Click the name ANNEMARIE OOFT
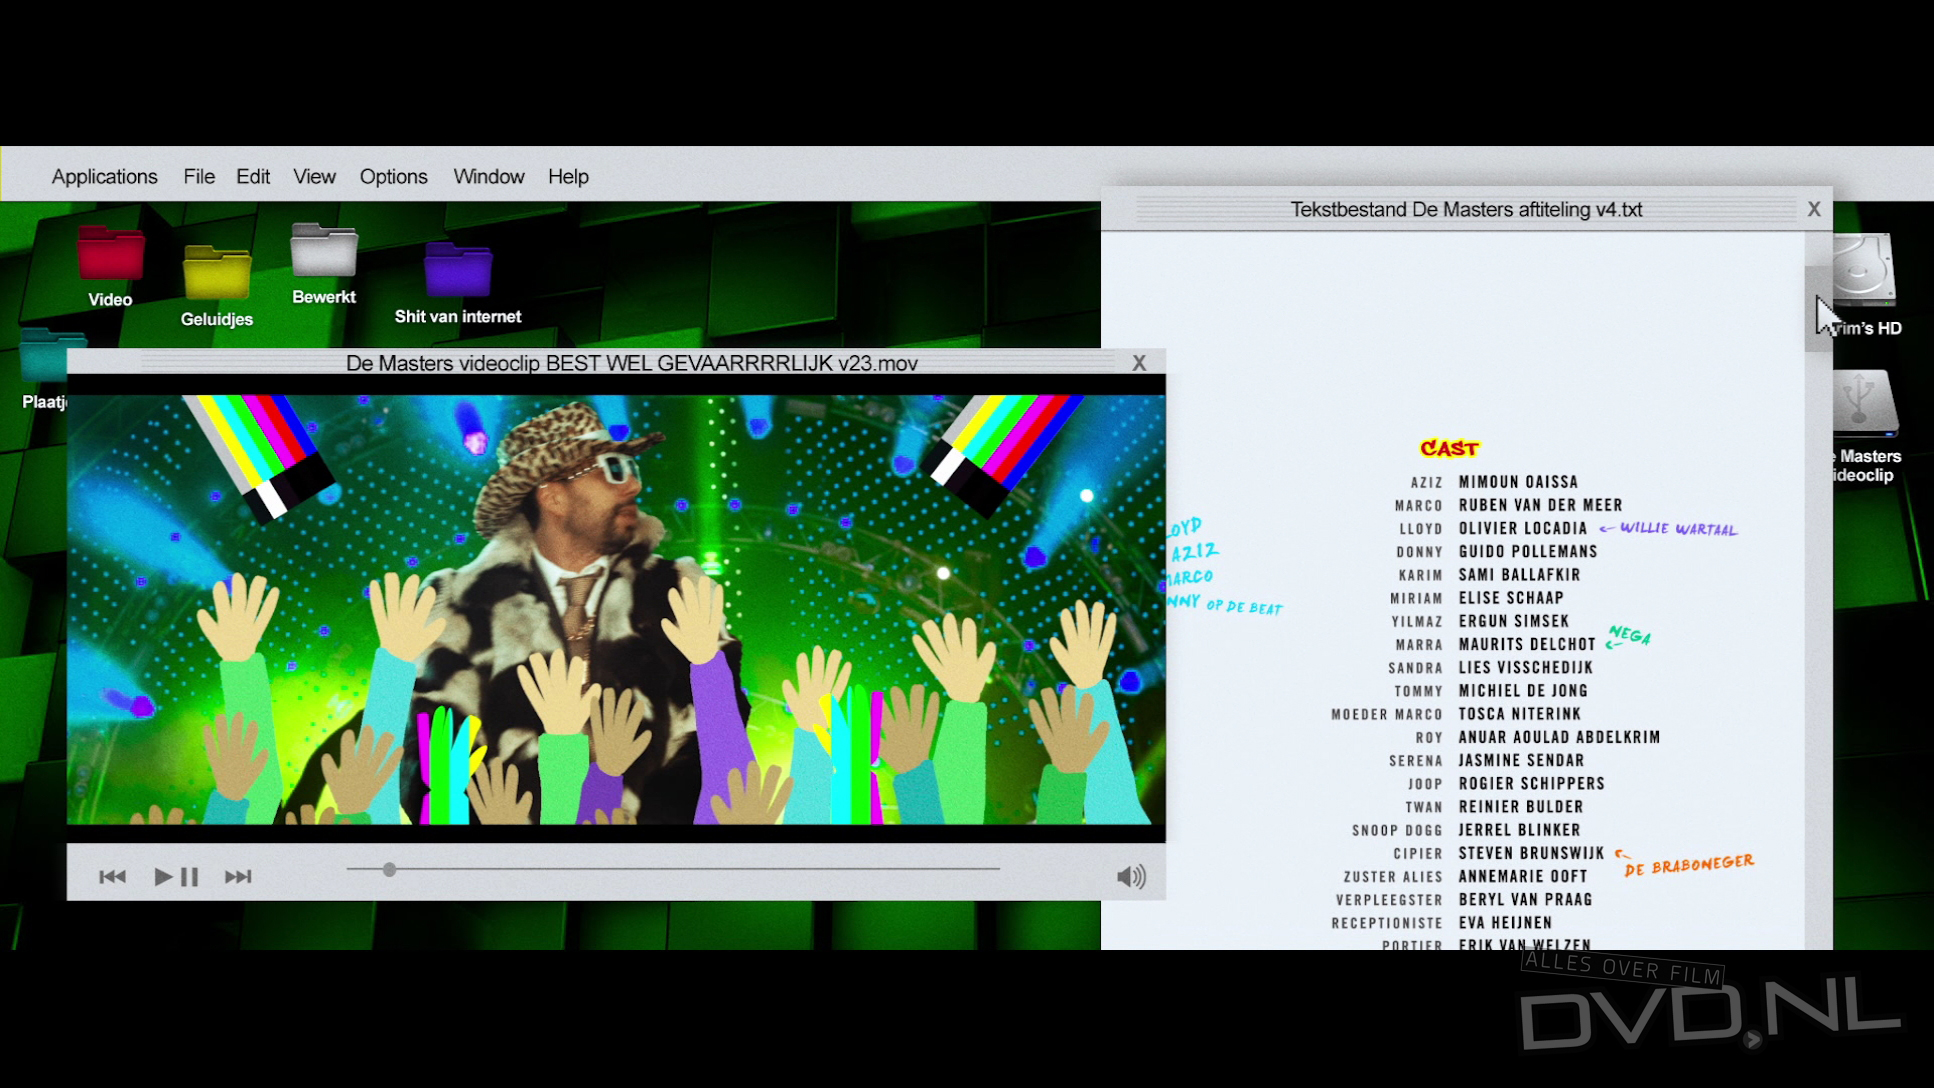1934x1088 pixels. pos(1523,877)
